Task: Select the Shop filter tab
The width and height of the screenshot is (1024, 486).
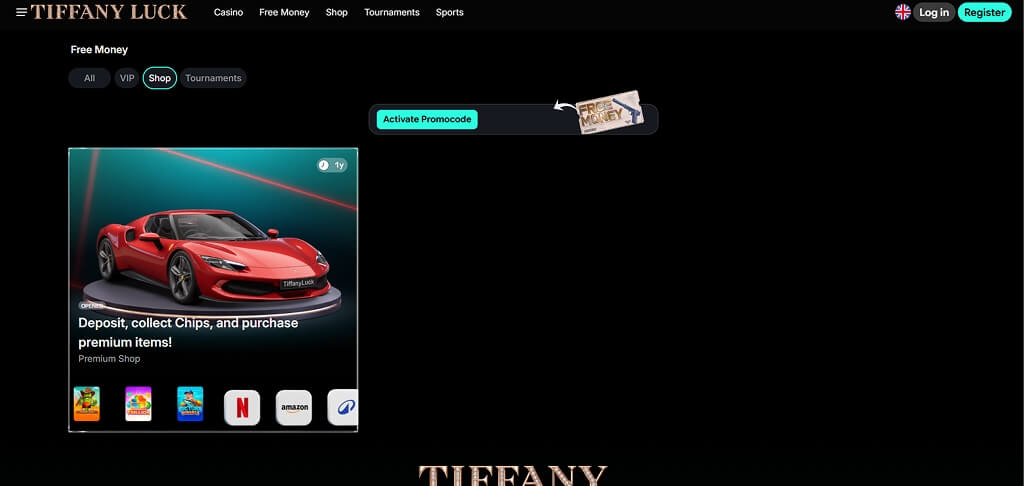Action: tap(159, 78)
